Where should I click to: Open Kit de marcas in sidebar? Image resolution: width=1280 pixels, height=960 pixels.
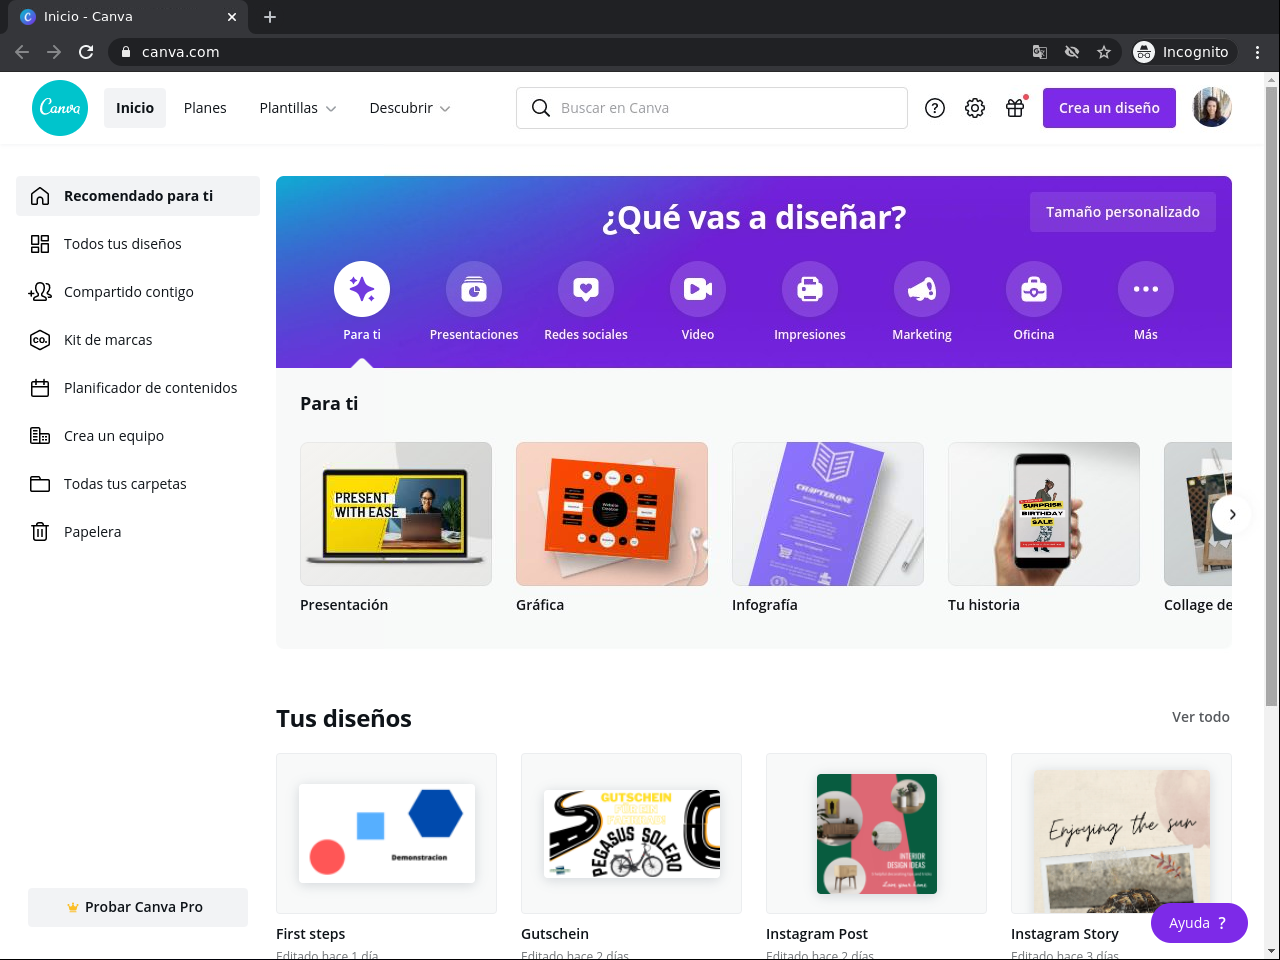point(138,340)
